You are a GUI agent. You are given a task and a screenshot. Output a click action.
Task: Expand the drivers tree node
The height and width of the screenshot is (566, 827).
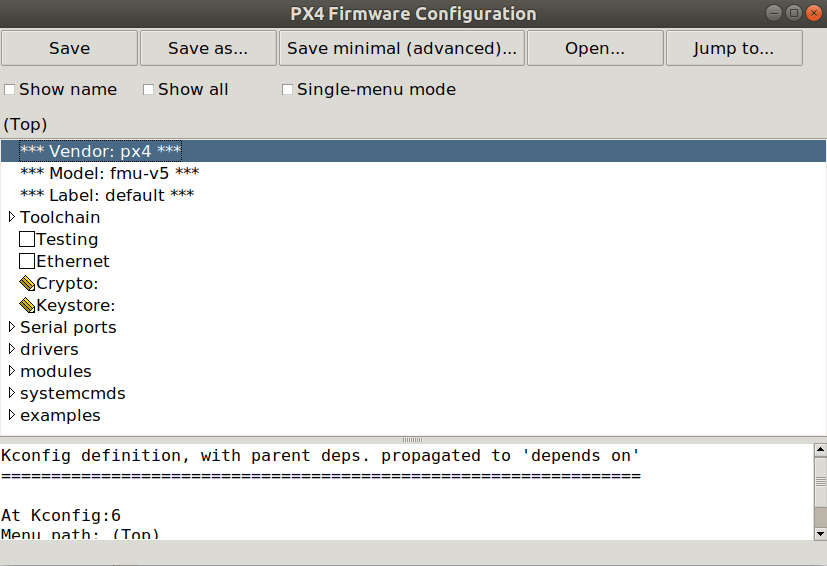[12, 349]
